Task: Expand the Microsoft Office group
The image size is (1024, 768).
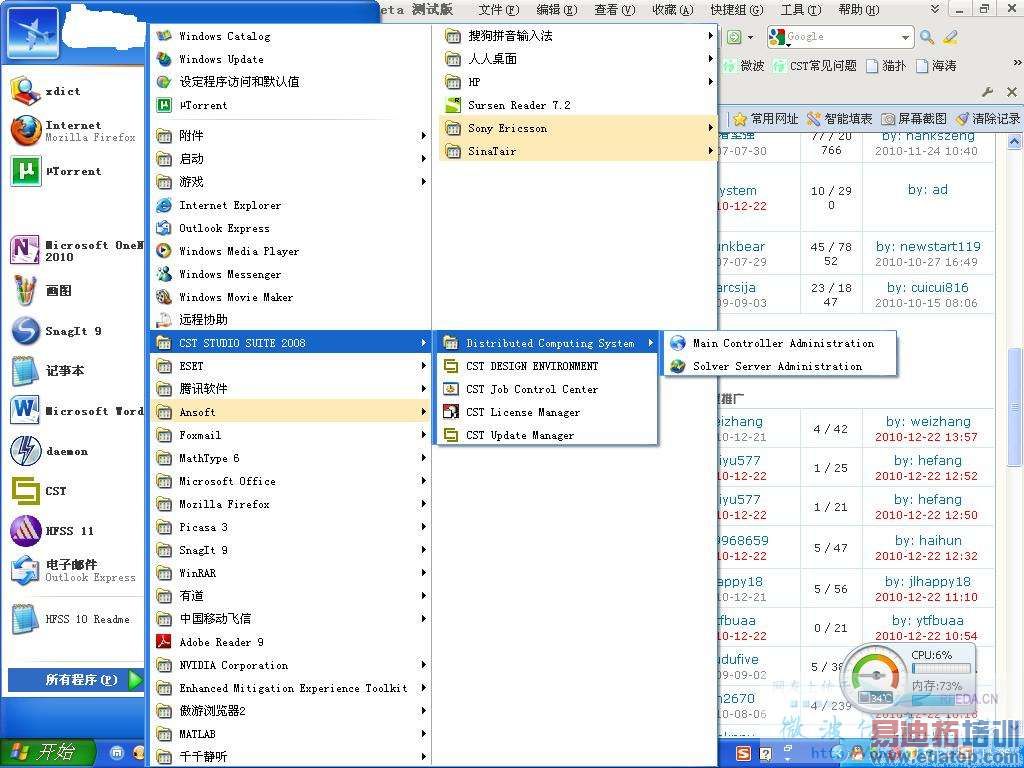Action: pyautogui.click(x=290, y=481)
